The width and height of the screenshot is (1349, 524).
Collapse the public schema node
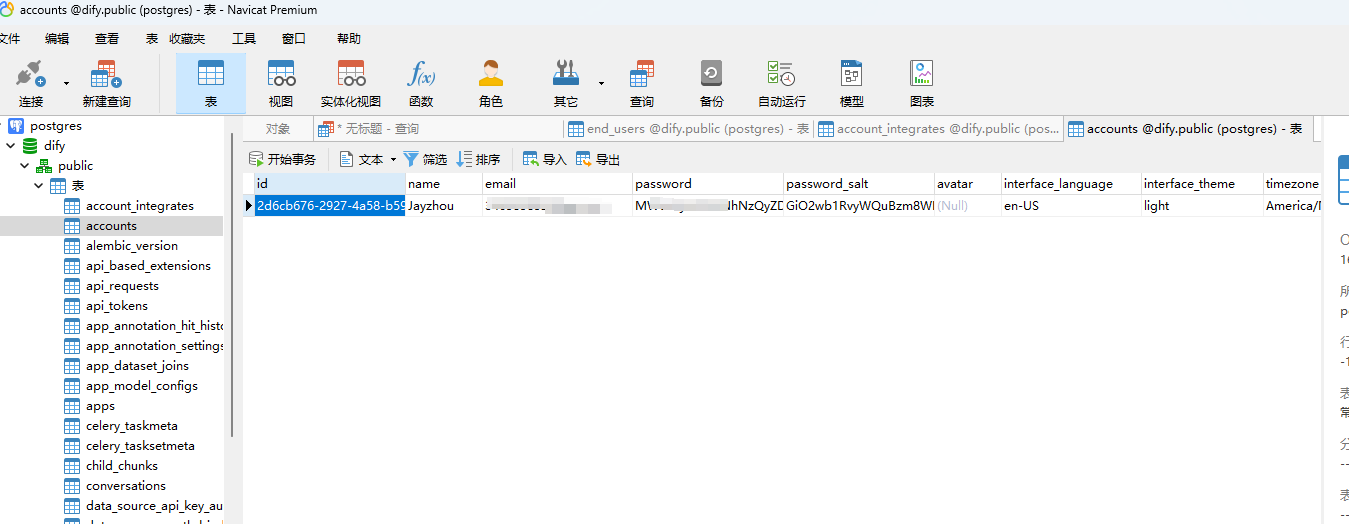click(x=25, y=166)
